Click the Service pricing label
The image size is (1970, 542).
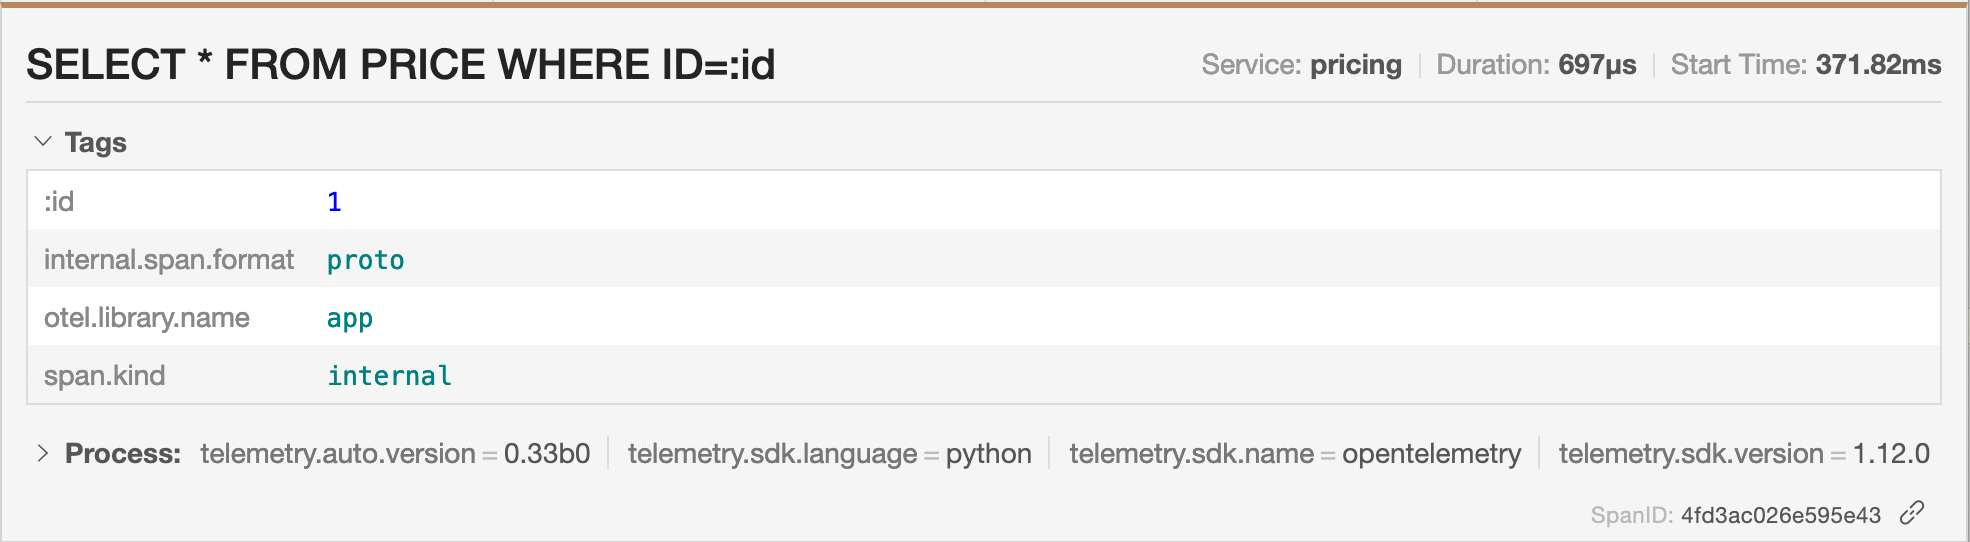(x=1301, y=65)
